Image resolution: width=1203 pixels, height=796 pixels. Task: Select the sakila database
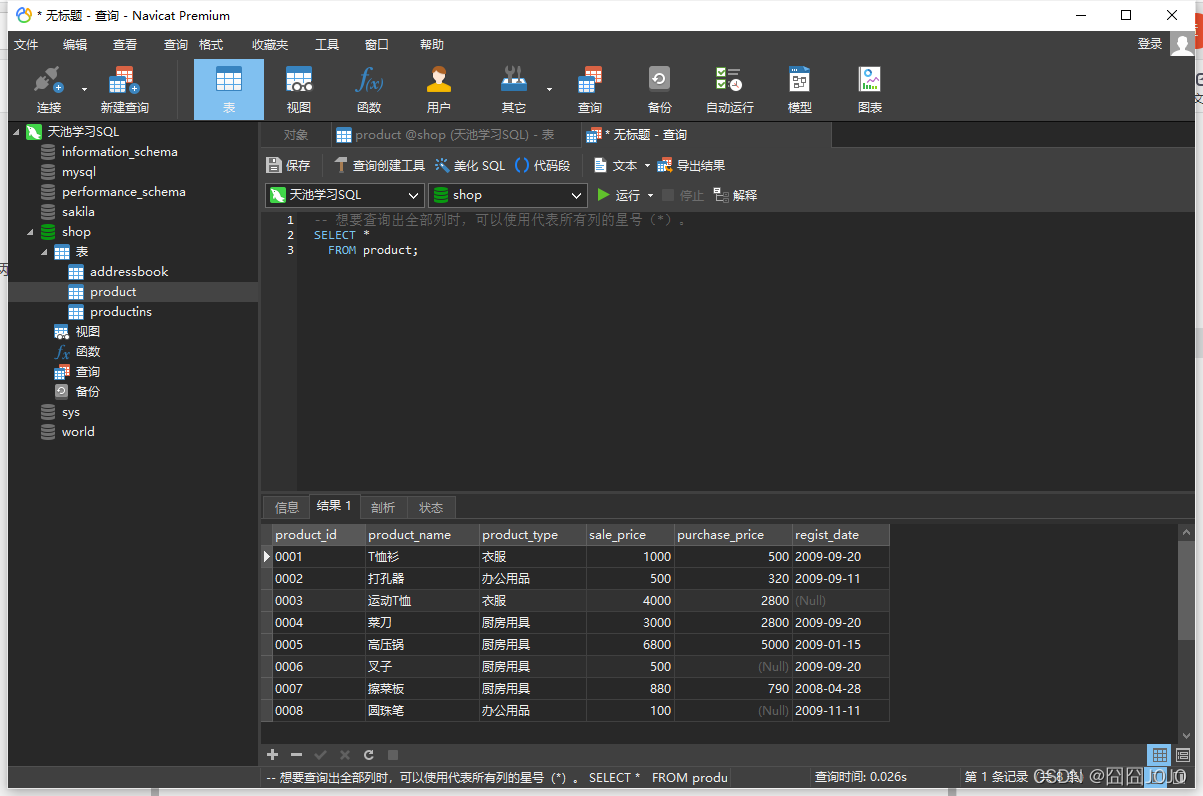(78, 212)
